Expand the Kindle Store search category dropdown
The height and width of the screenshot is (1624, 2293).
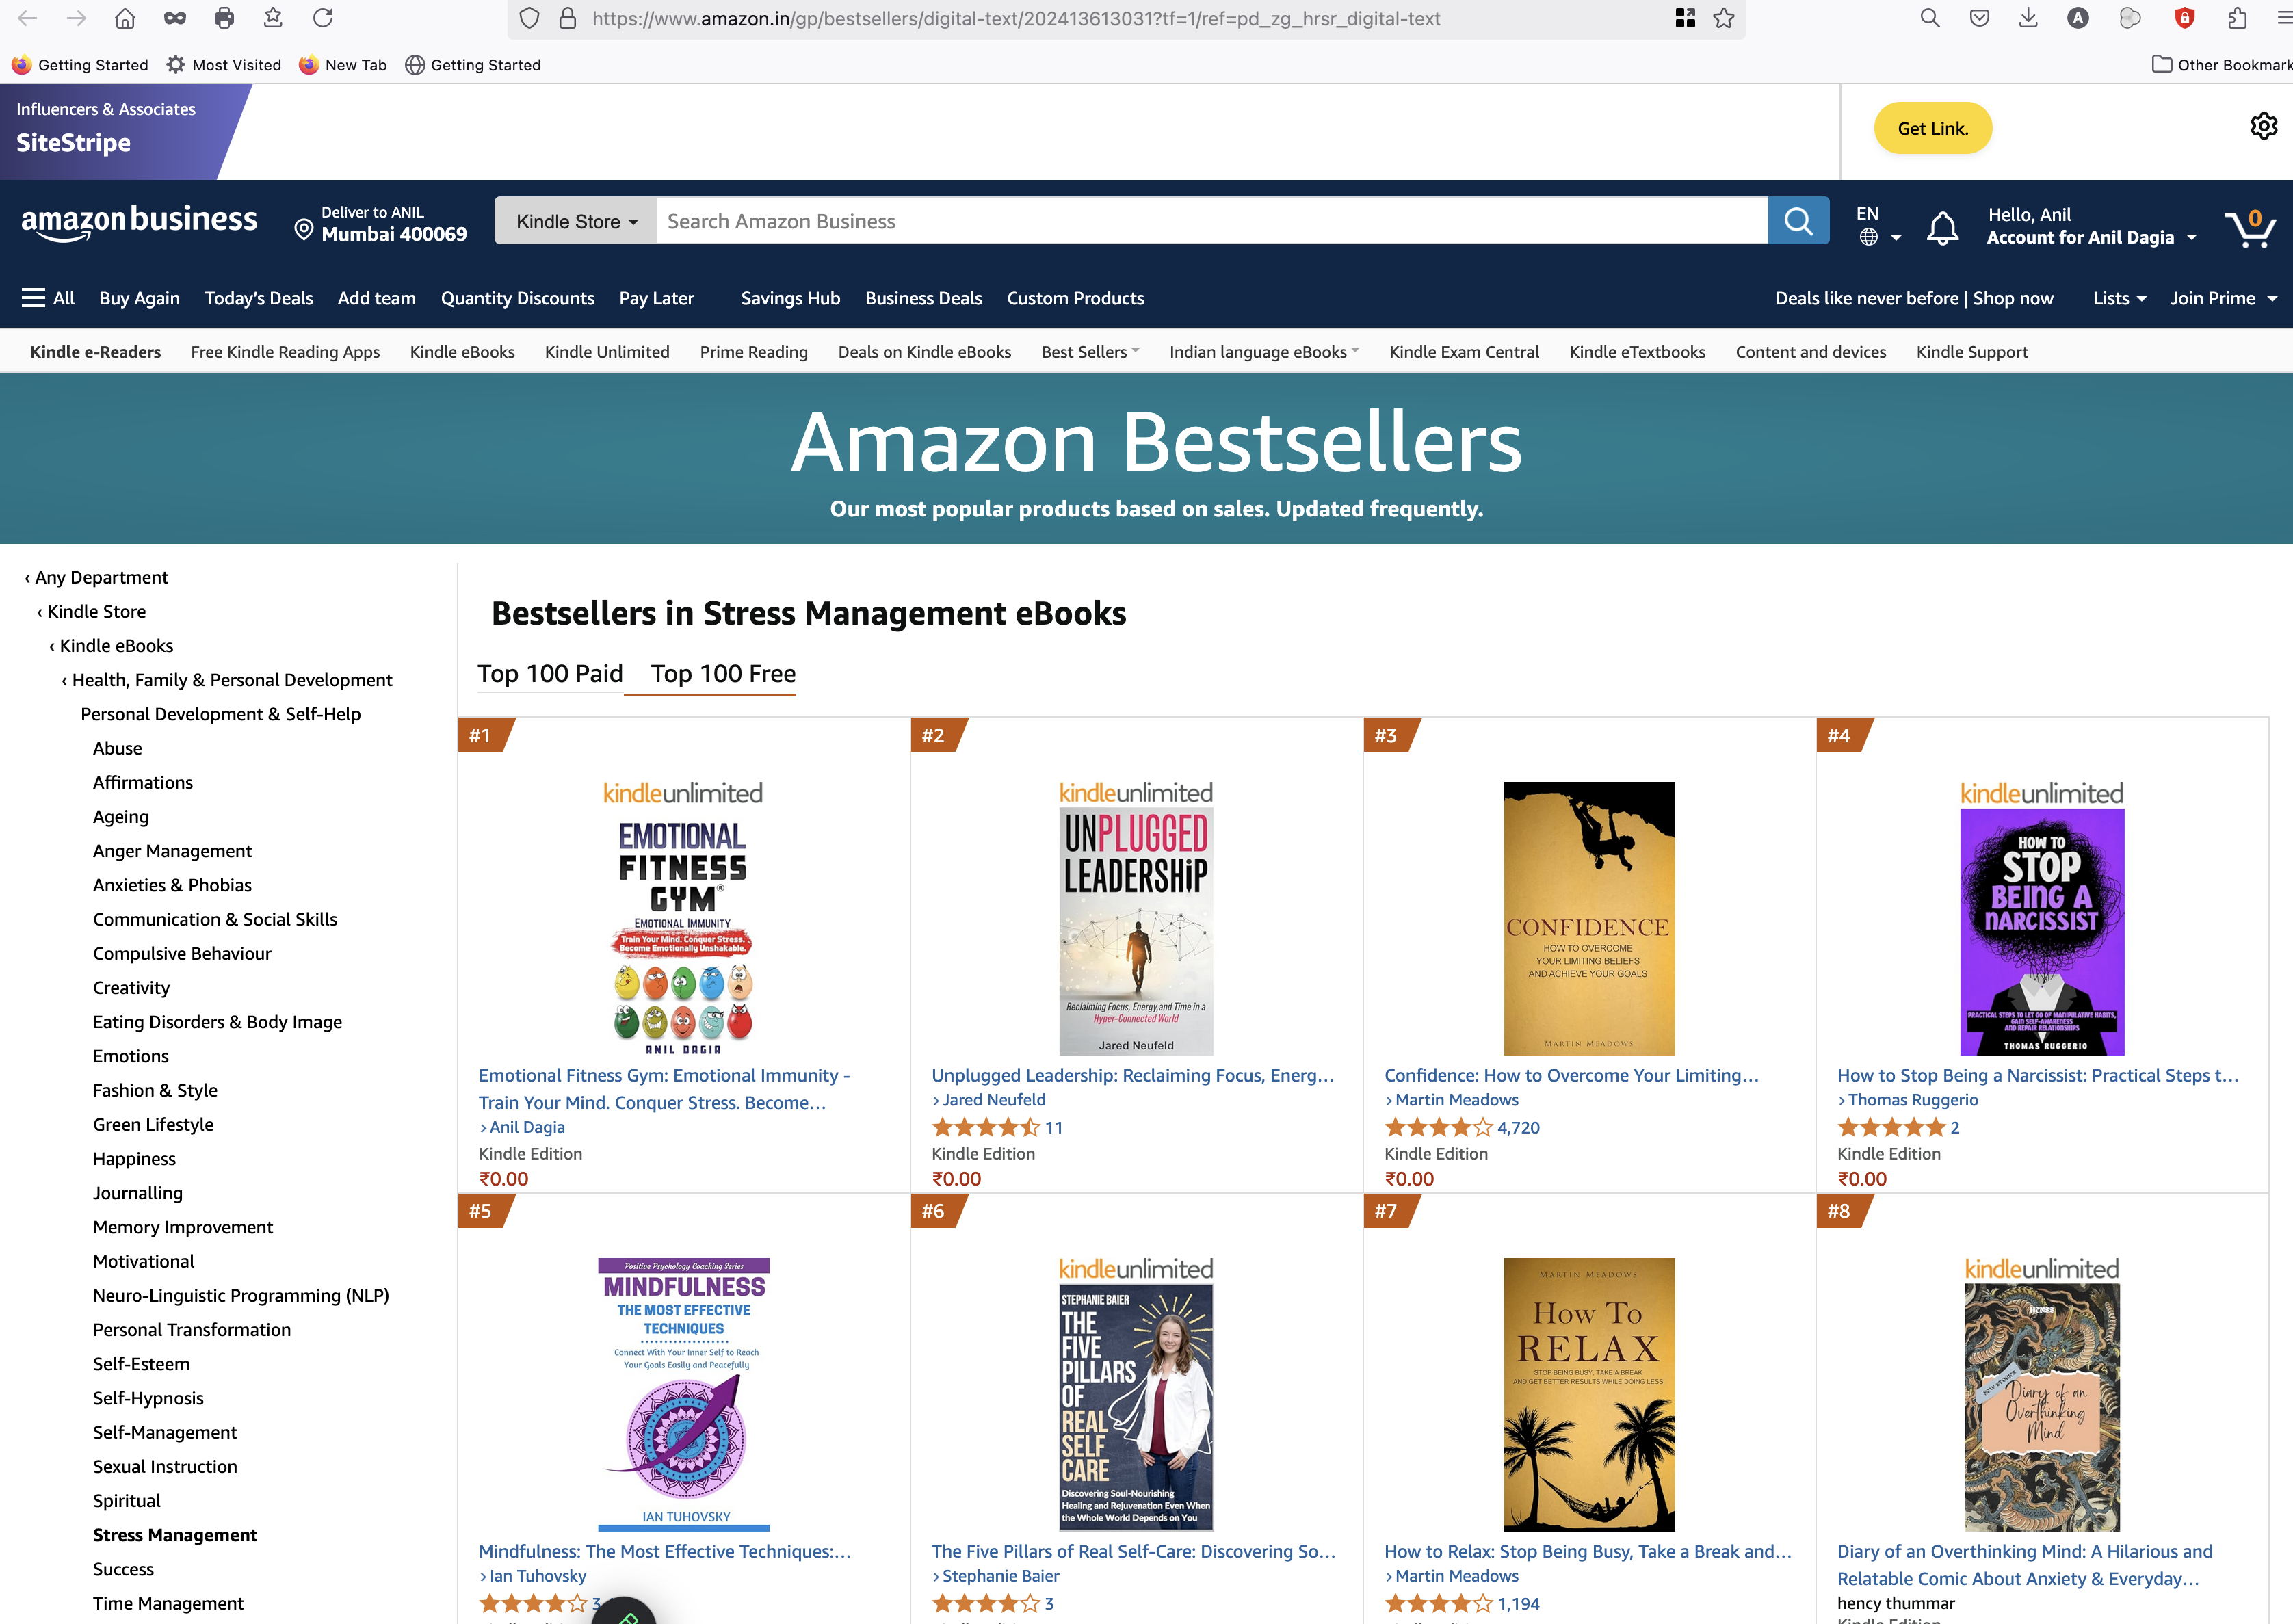(x=576, y=221)
